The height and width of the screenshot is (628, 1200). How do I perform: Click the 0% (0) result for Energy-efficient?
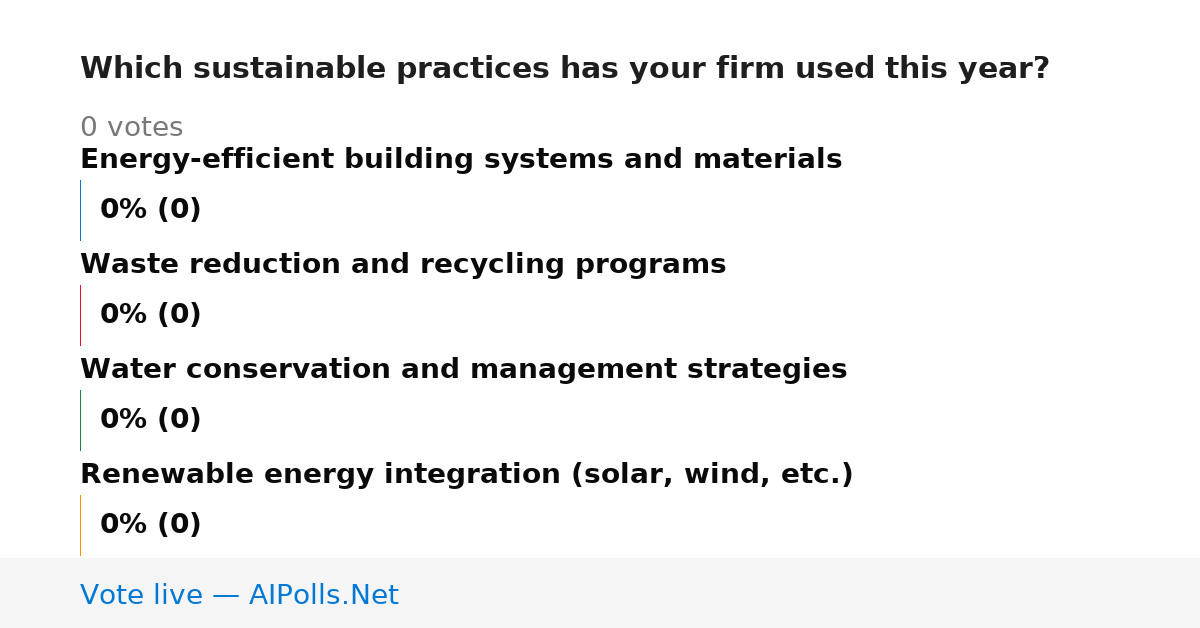(151, 210)
